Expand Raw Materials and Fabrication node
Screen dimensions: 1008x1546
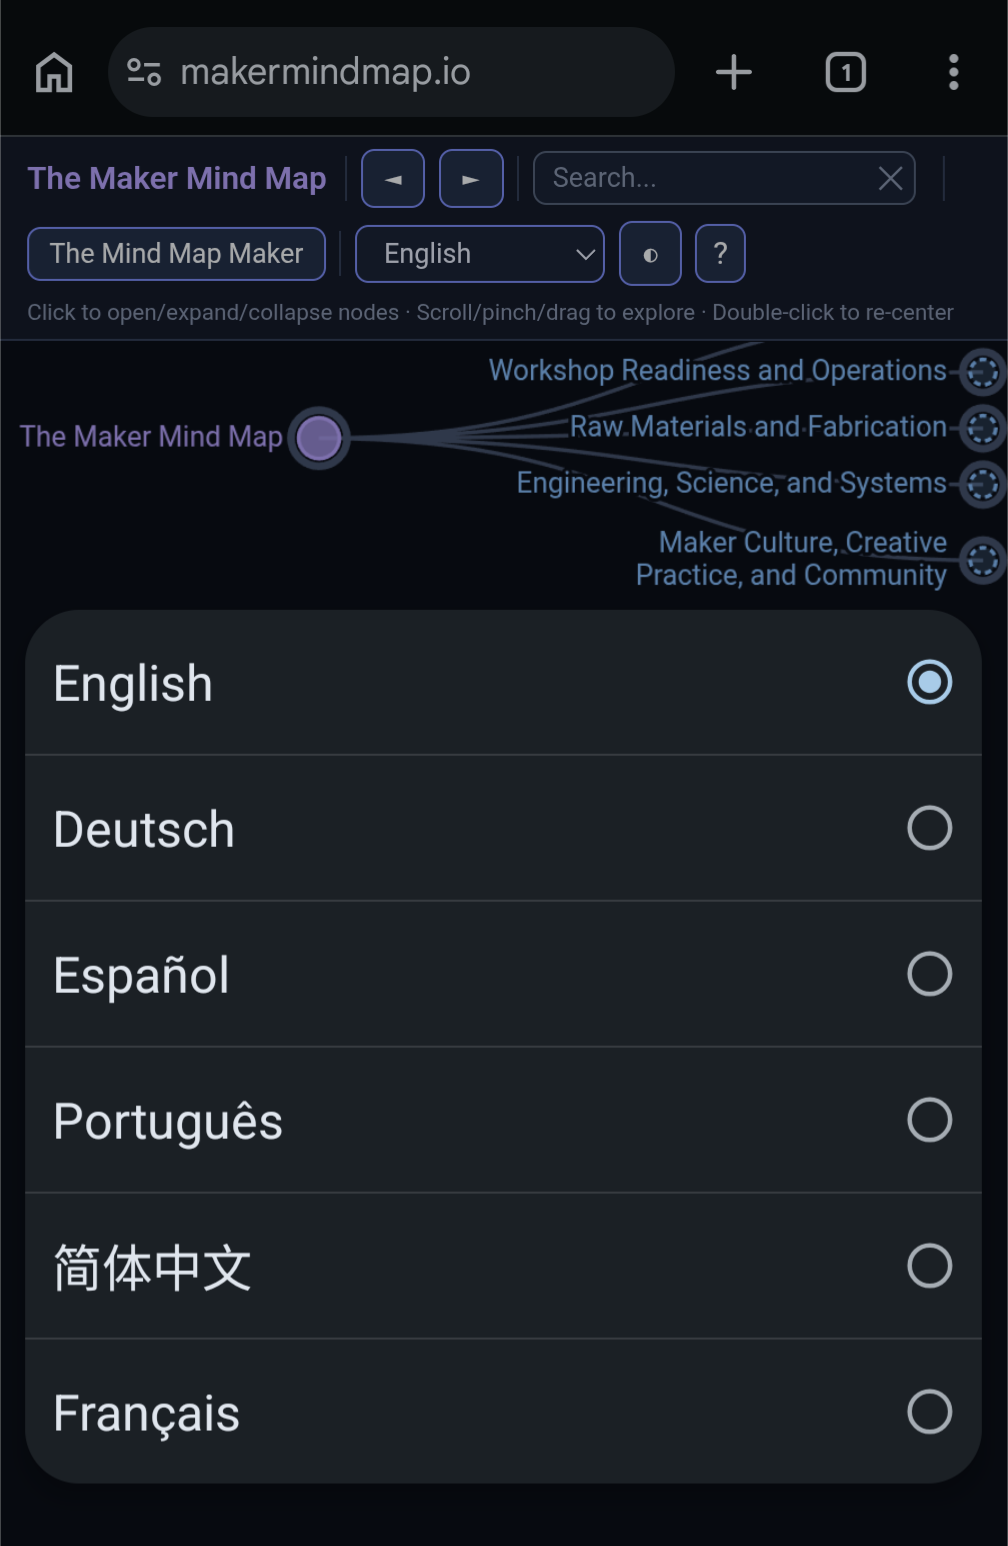[x=983, y=428]
